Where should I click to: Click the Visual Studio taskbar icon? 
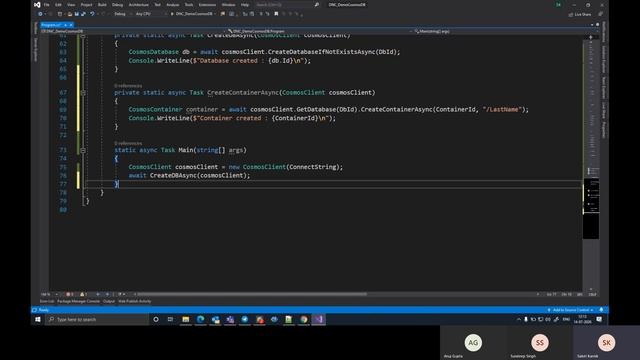pyautogui.click(x=318, y=320)
